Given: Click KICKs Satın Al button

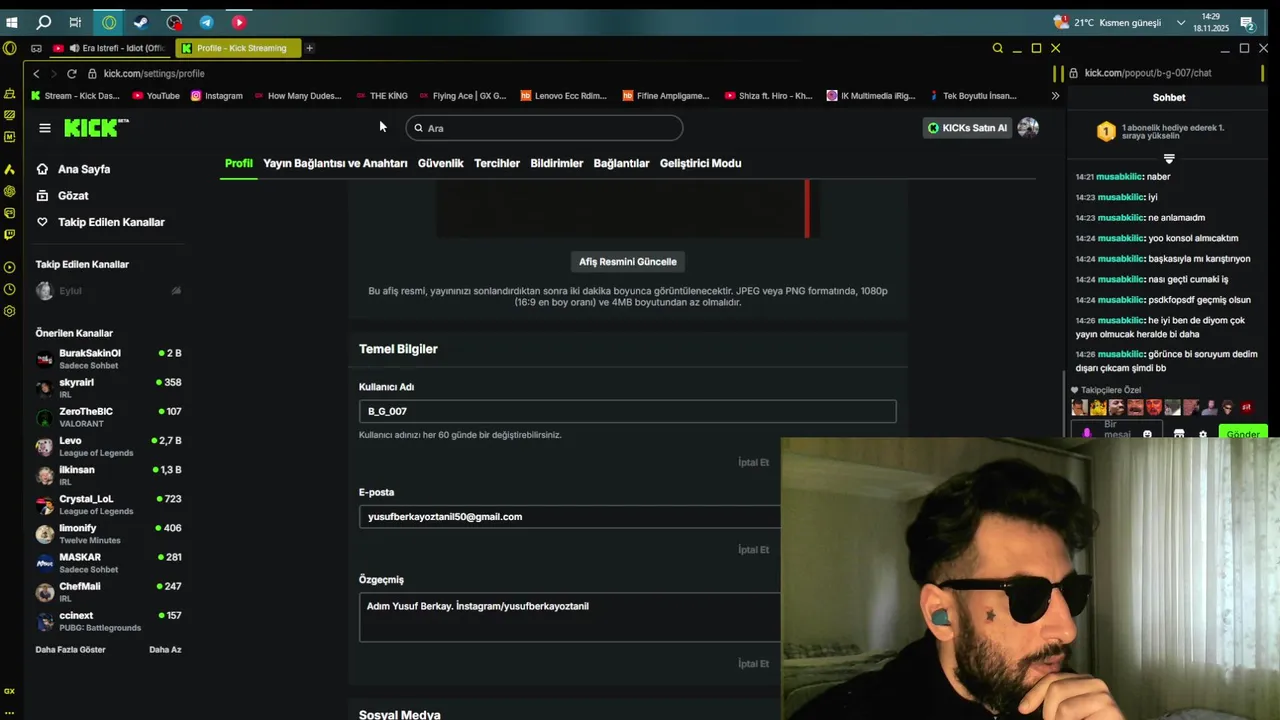Looking at the screenshot, I should 967,128.
